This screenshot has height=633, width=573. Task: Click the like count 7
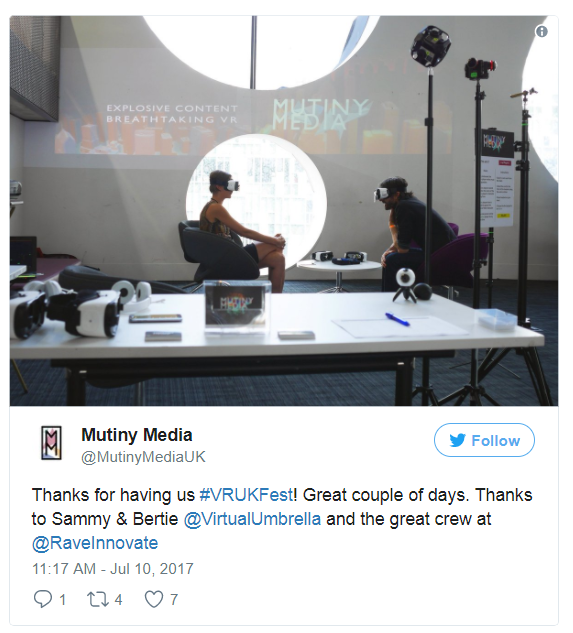click(174, 599)
